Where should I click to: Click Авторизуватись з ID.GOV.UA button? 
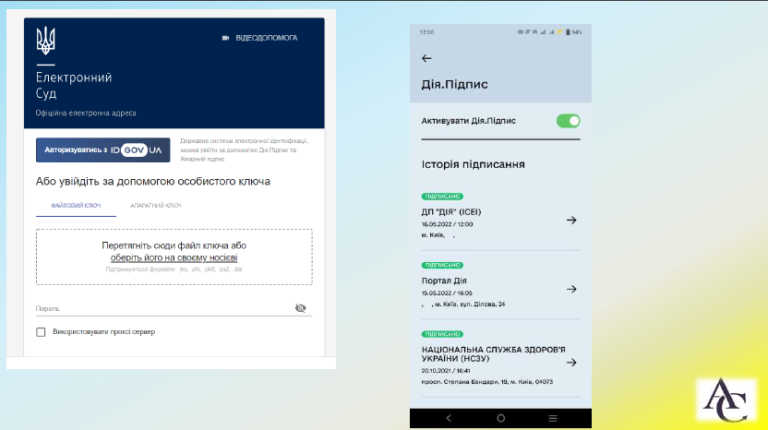103,150
